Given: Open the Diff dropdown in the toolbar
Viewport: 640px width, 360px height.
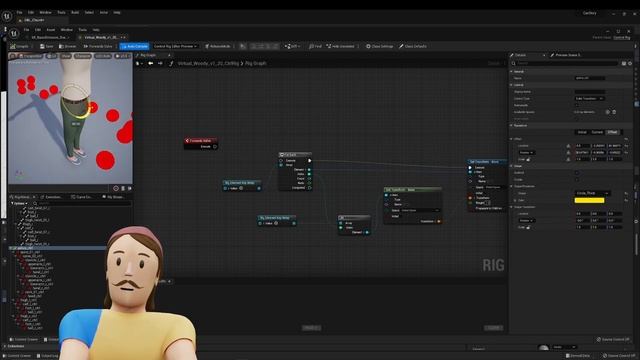Looking at the screenshot, I should coord(292,47).
